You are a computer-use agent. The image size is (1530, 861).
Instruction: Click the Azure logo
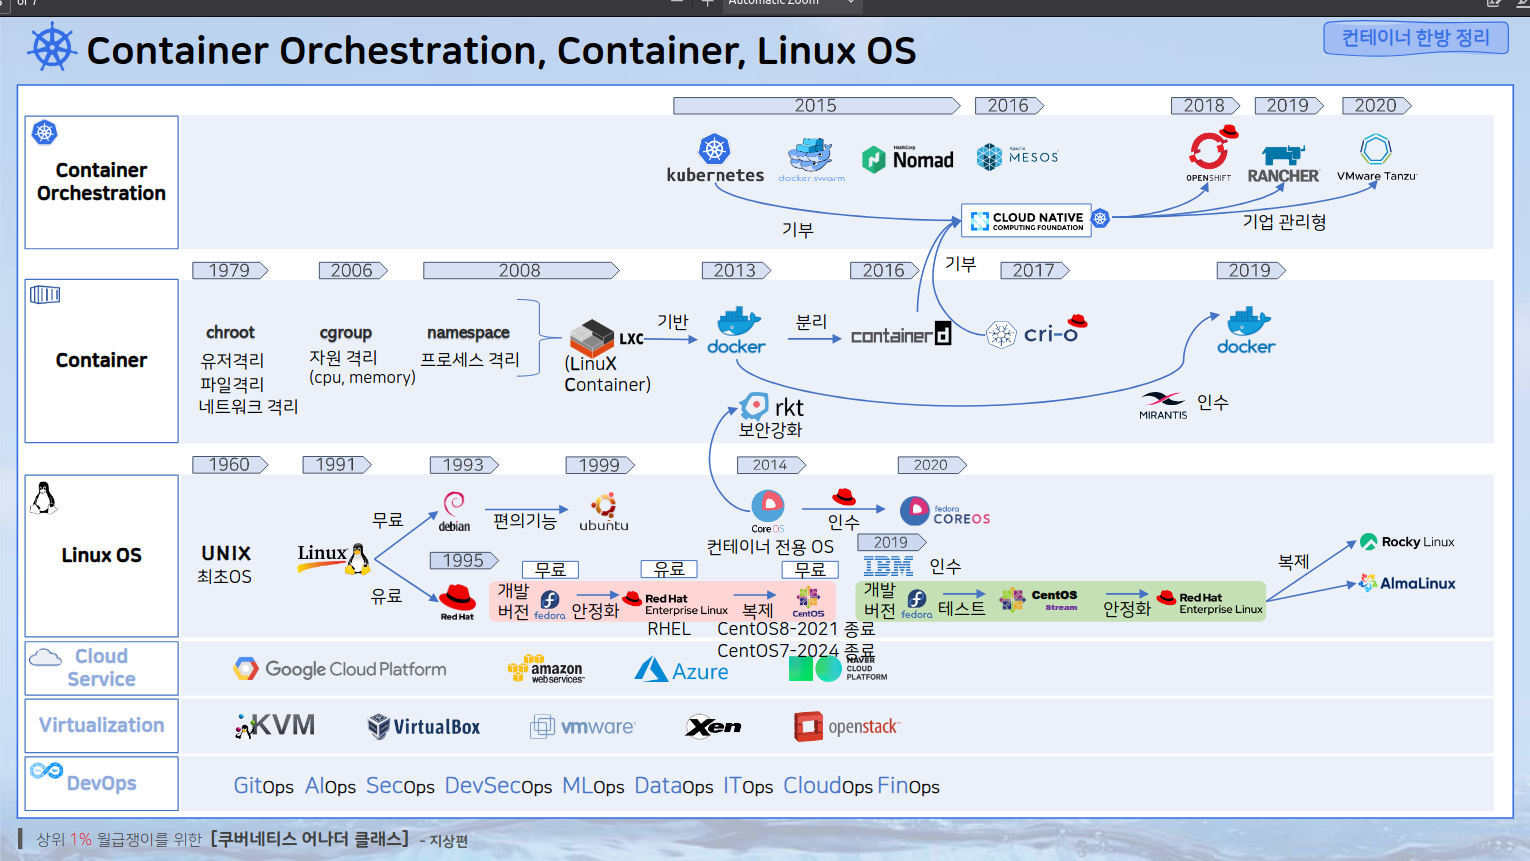[x=682, y=670]
